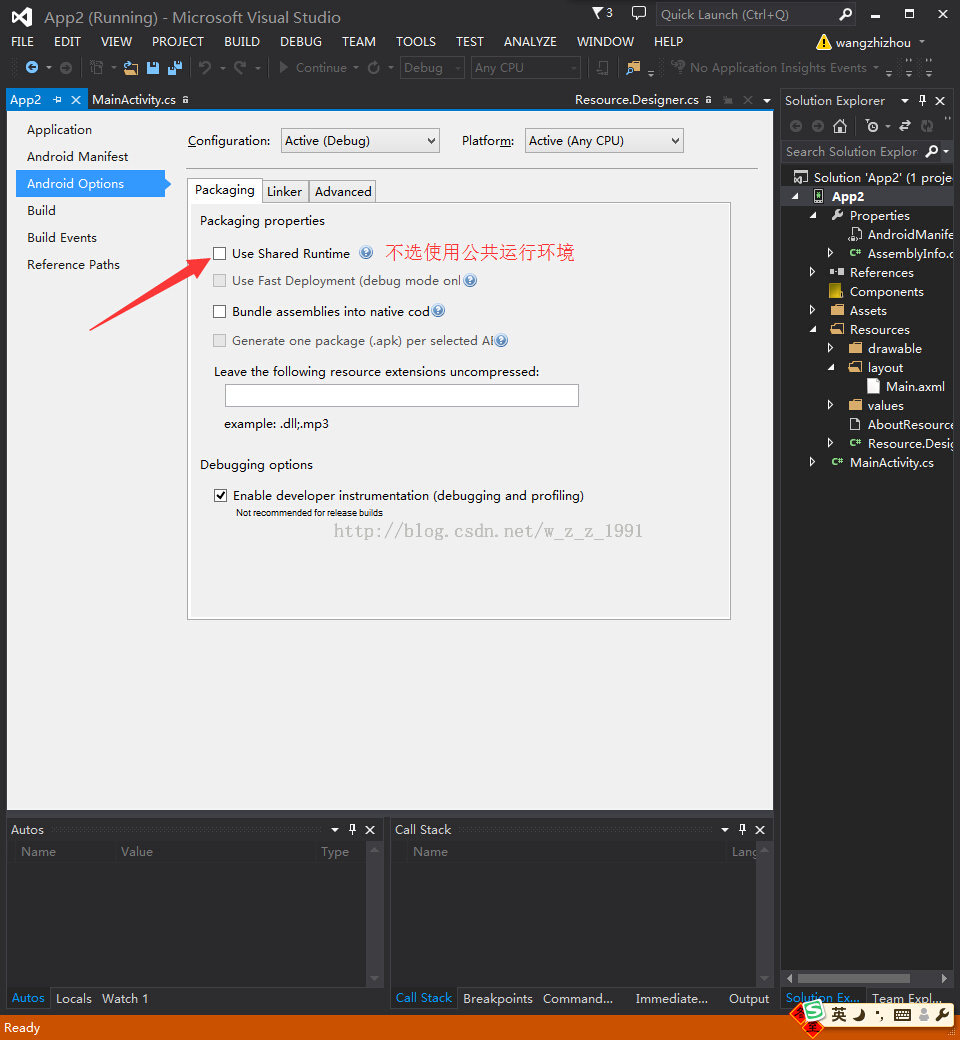Uncheck Enable developer instrumentation checkbox
Screen dimensions: 960x1040
[220, 495]
